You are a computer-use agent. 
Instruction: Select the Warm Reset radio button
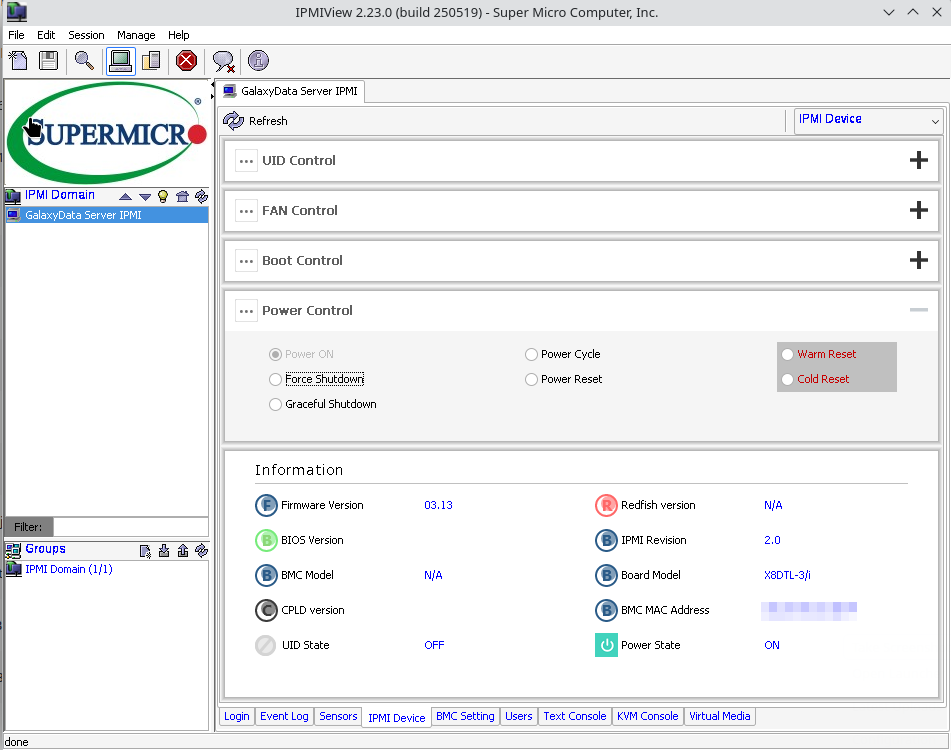click(787, 354)
